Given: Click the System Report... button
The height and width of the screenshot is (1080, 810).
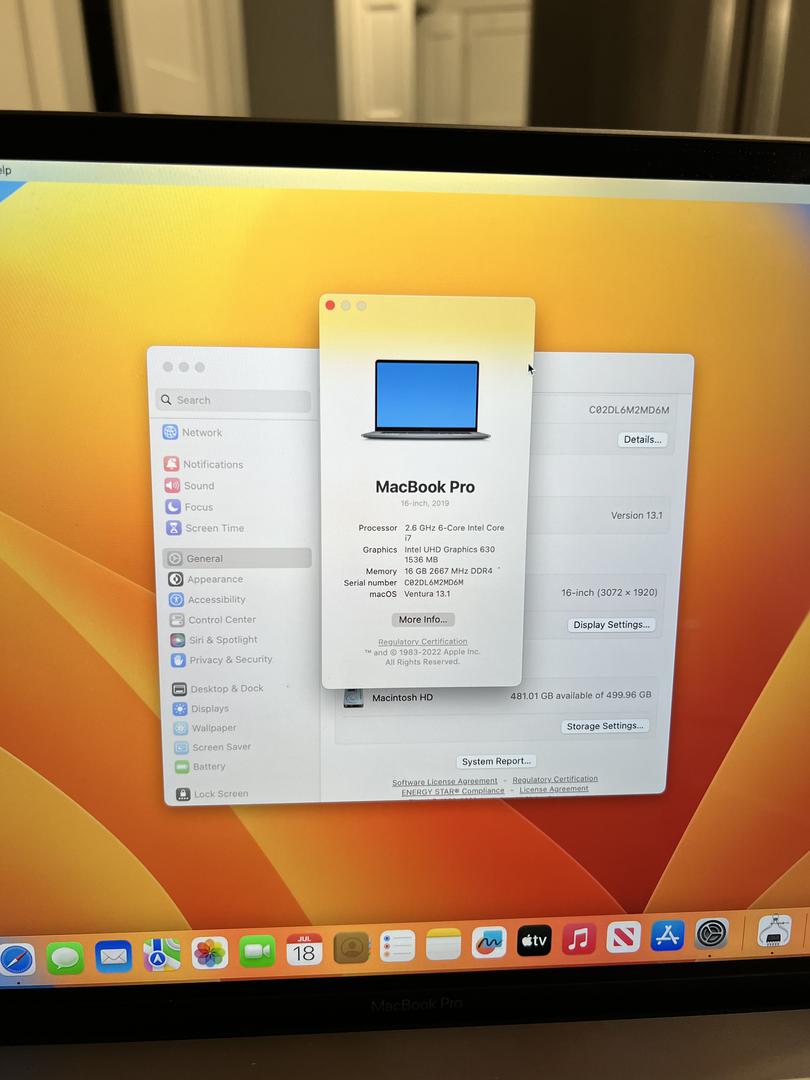Looking at the screenshot, I should pos(496,762).
